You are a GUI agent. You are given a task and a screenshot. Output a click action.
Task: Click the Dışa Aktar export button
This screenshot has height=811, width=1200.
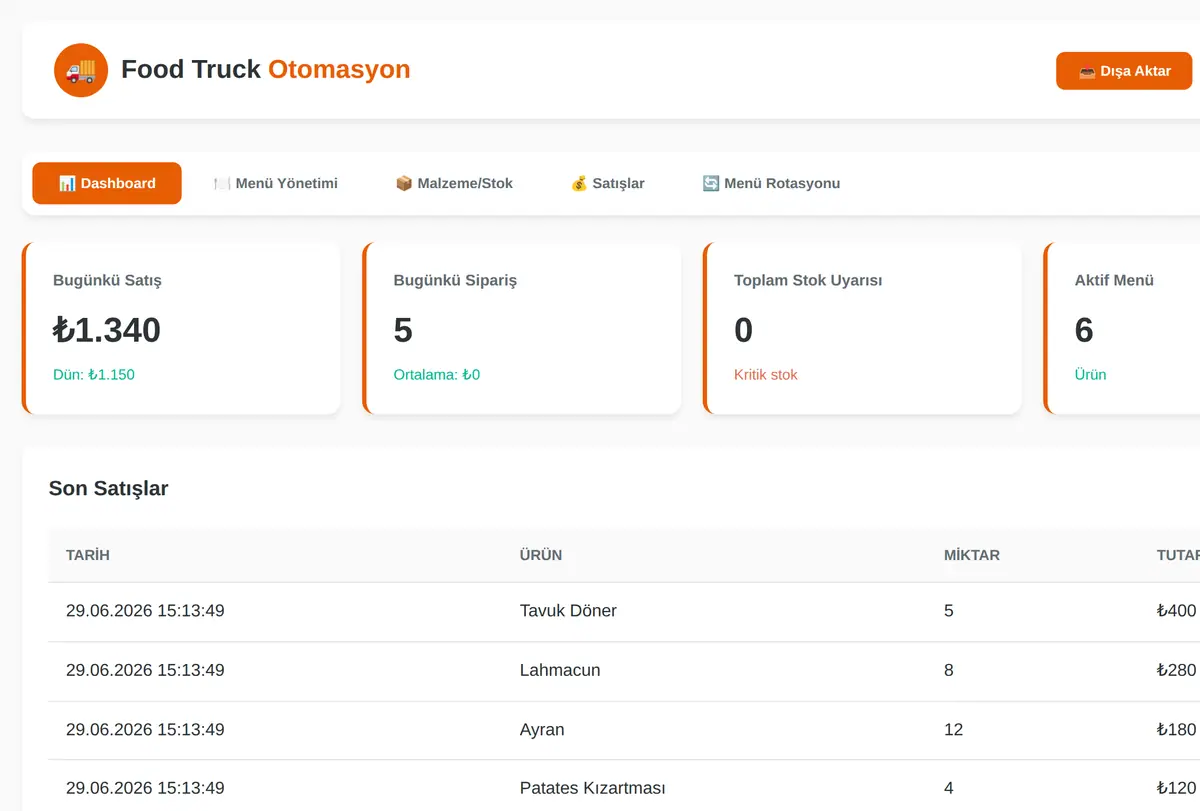click(x=1125, y=71)
